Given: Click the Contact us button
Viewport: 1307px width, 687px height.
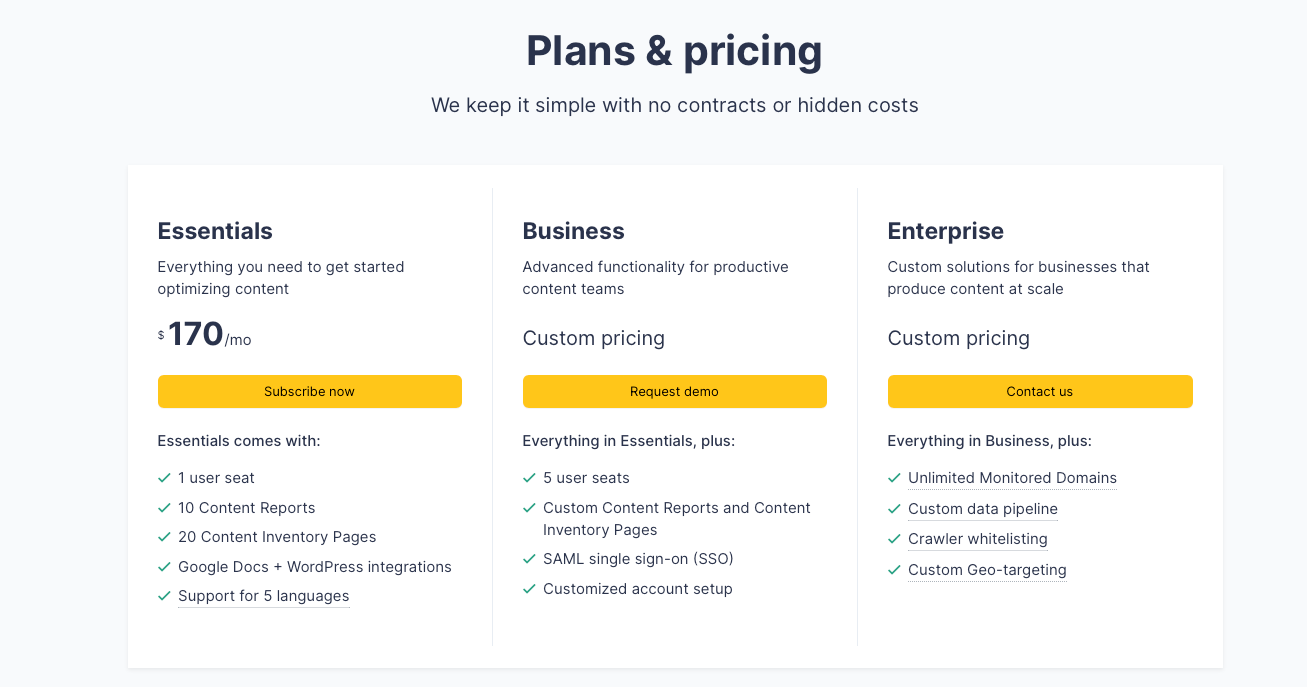Looking at the screenshot, I should [x=1039, y=391].
